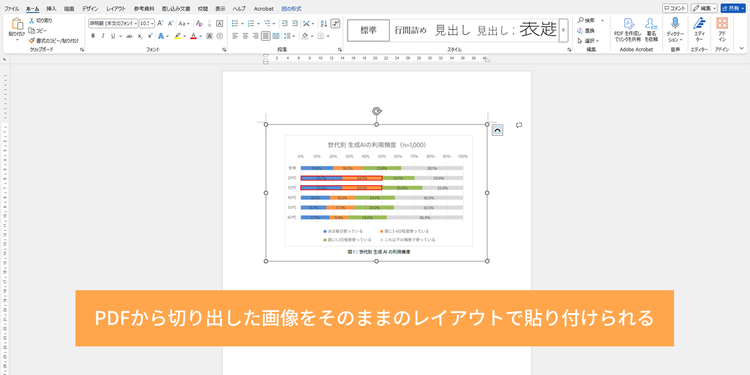The height and width of the screenshot is (375, 750).
Task: Toggle the character shading button
Action: (210, 36)
